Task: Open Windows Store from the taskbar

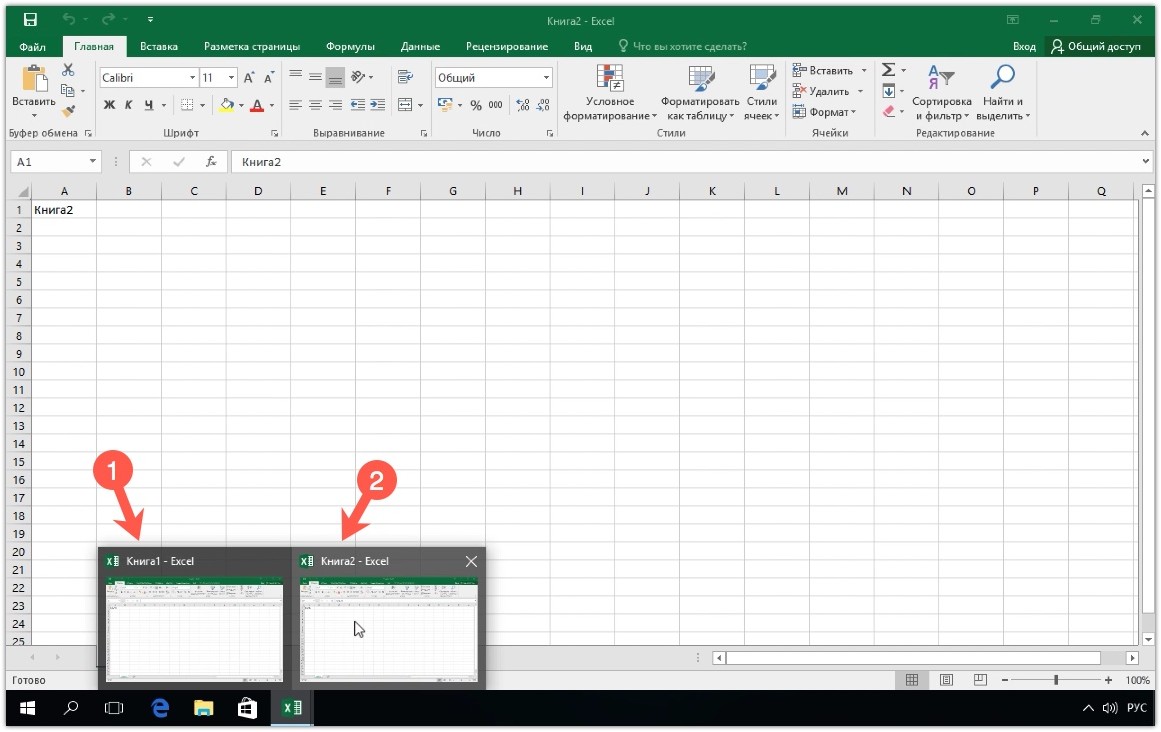Action: (247, 708)
